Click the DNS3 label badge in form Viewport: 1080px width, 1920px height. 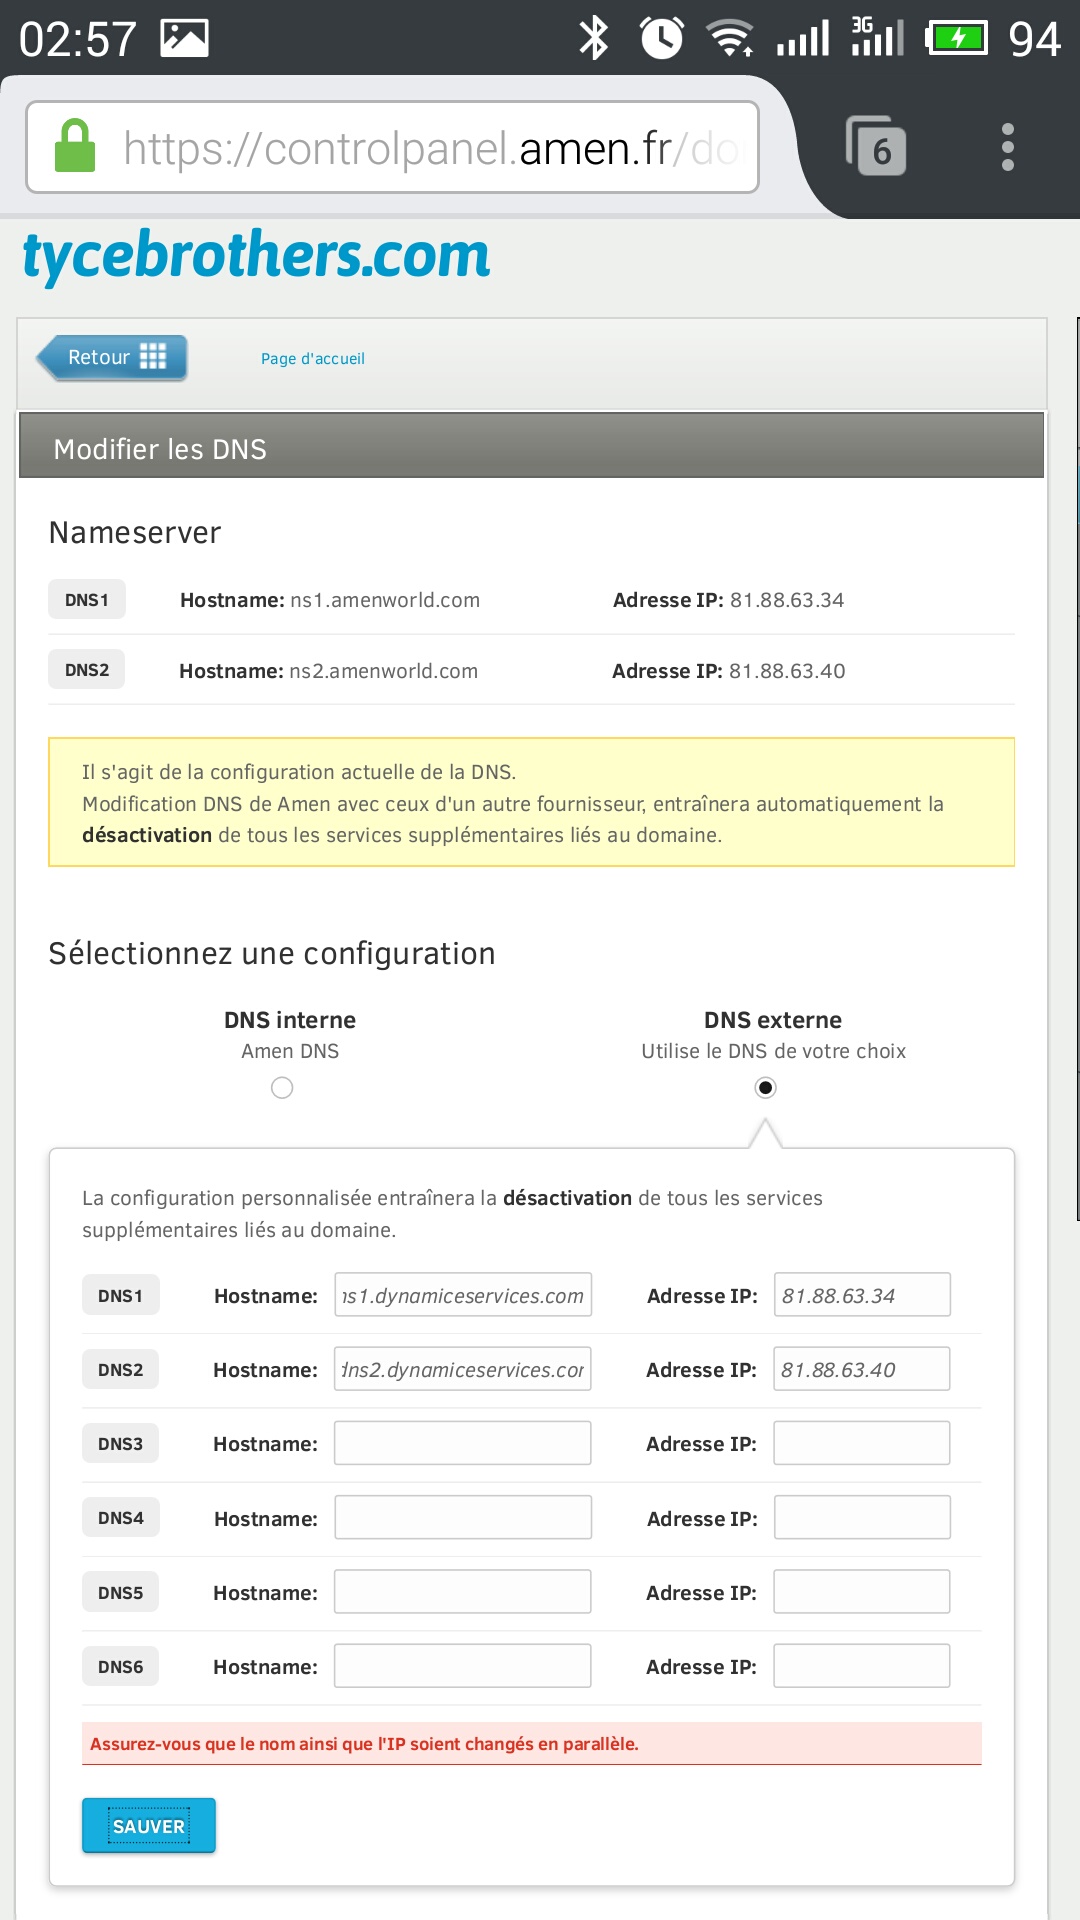click(121, 1444)
